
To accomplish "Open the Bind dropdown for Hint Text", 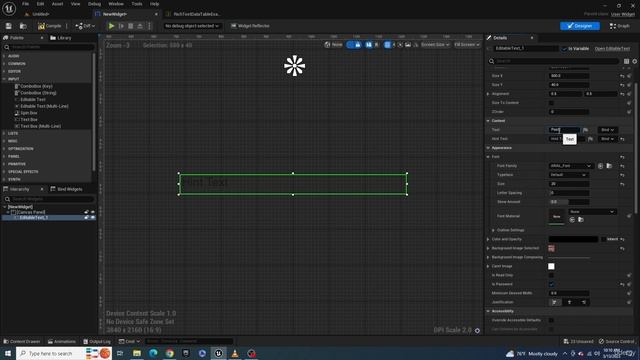I will (x=607, y=139).
